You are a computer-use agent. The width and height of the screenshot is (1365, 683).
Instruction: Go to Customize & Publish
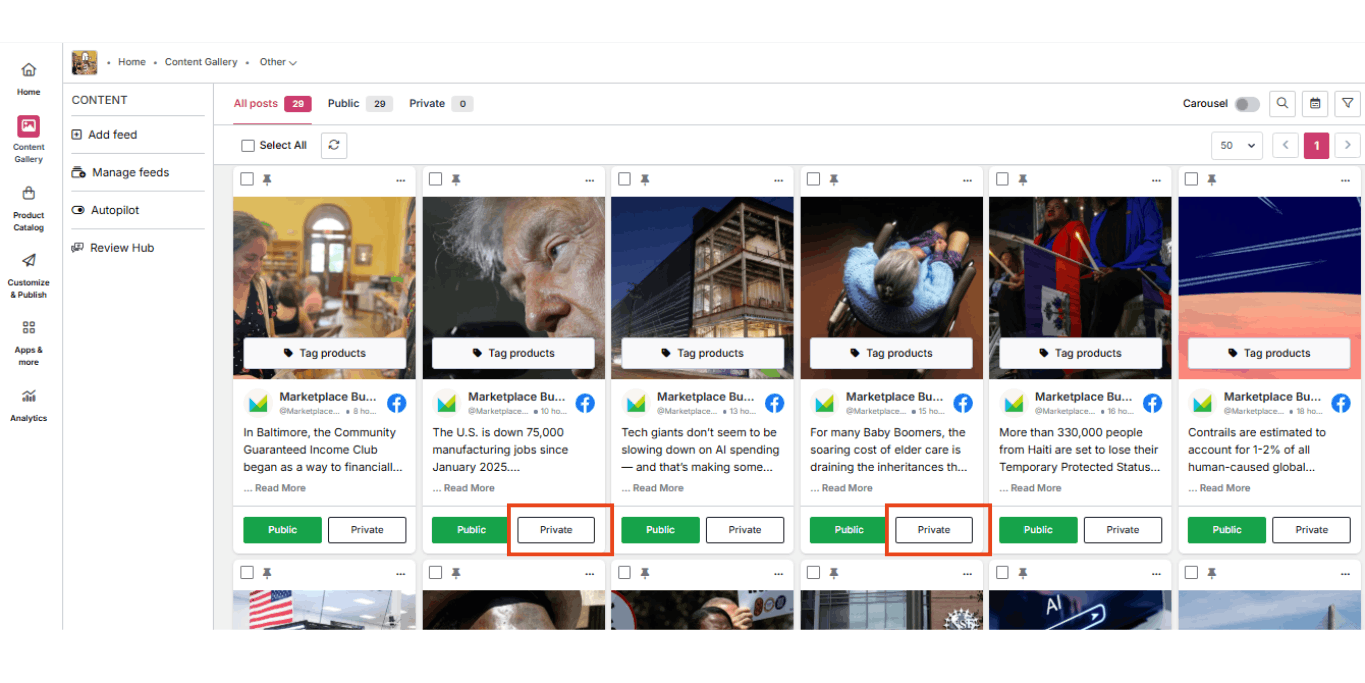[x=28, y=275]
